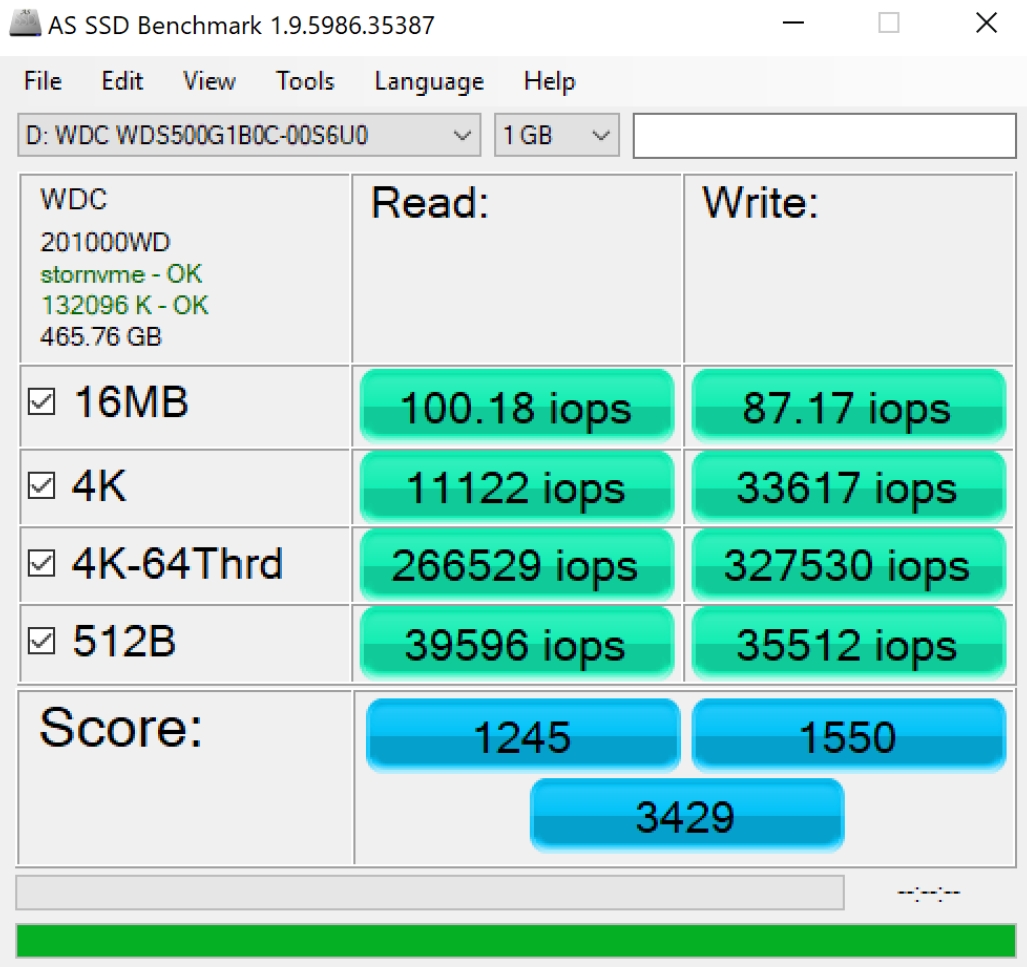This screenshot has height=967, width=1027.
Task: Uncheck the 4K test checkbox
Action: pyautogui.click(x=41, y=485)
